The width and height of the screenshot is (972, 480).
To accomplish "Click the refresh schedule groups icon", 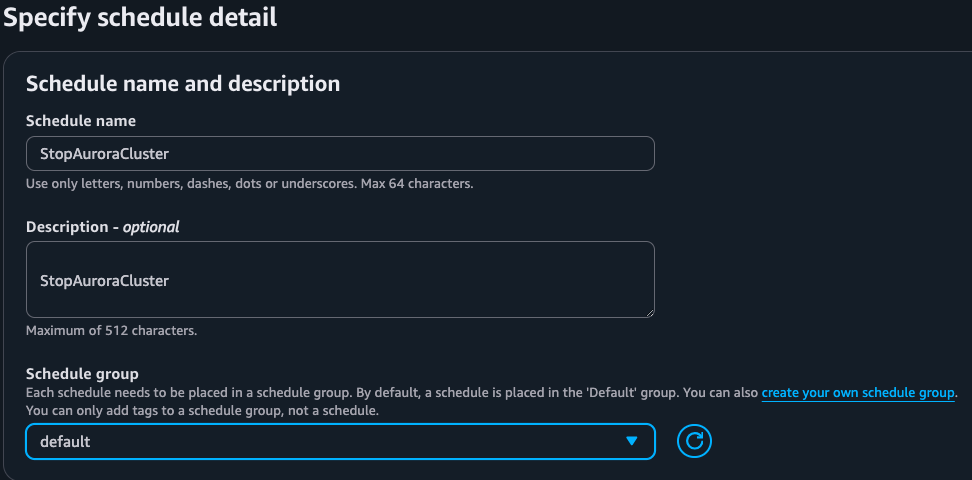I will [x=693, y=441].
